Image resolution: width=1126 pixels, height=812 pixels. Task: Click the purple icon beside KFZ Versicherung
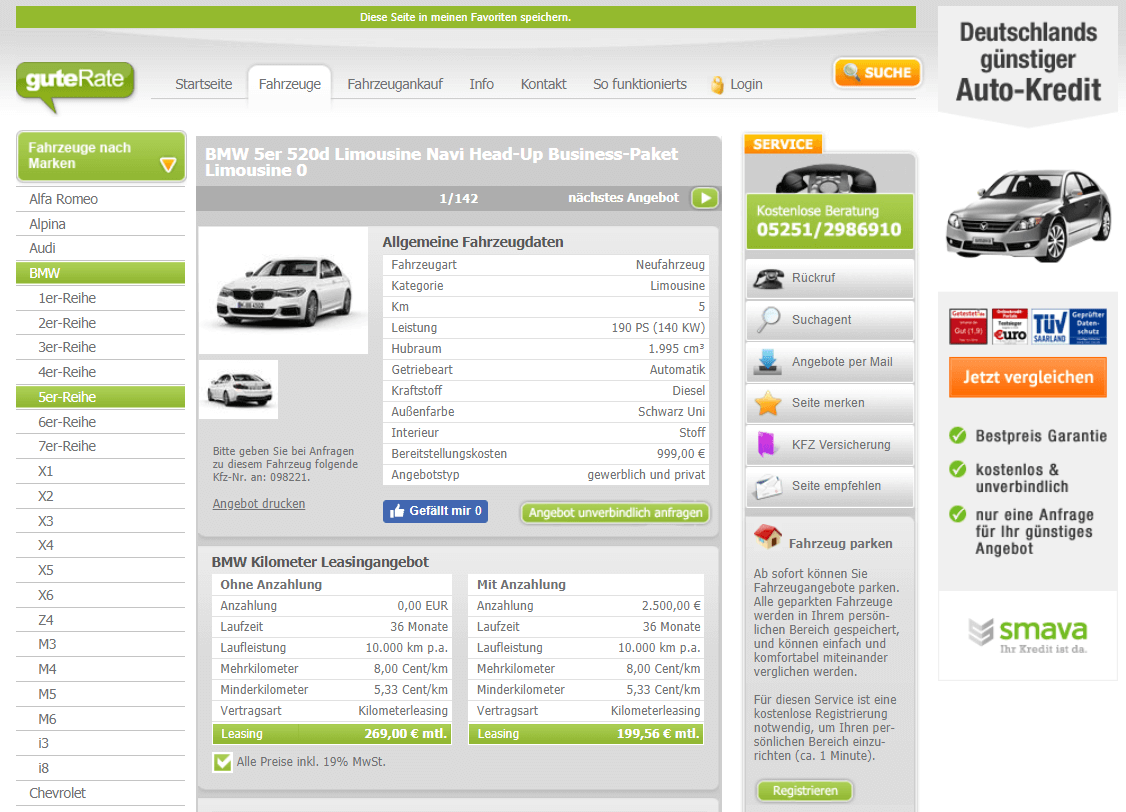pyautogui.click(x=767, y=444)
